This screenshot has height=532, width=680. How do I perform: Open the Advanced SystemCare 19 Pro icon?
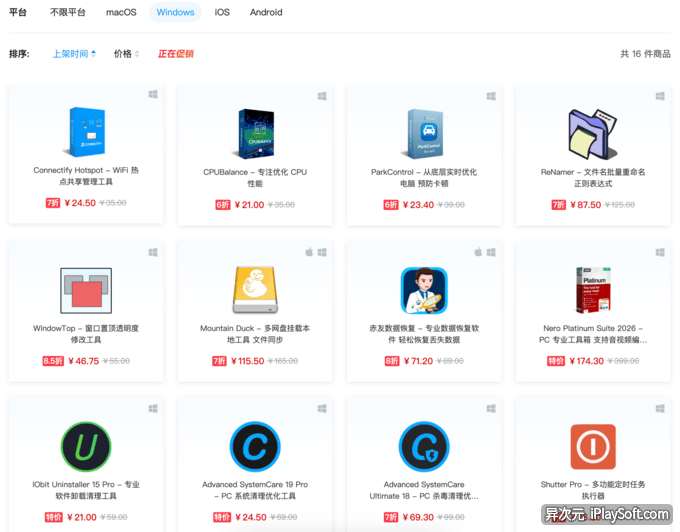[255, 447]
